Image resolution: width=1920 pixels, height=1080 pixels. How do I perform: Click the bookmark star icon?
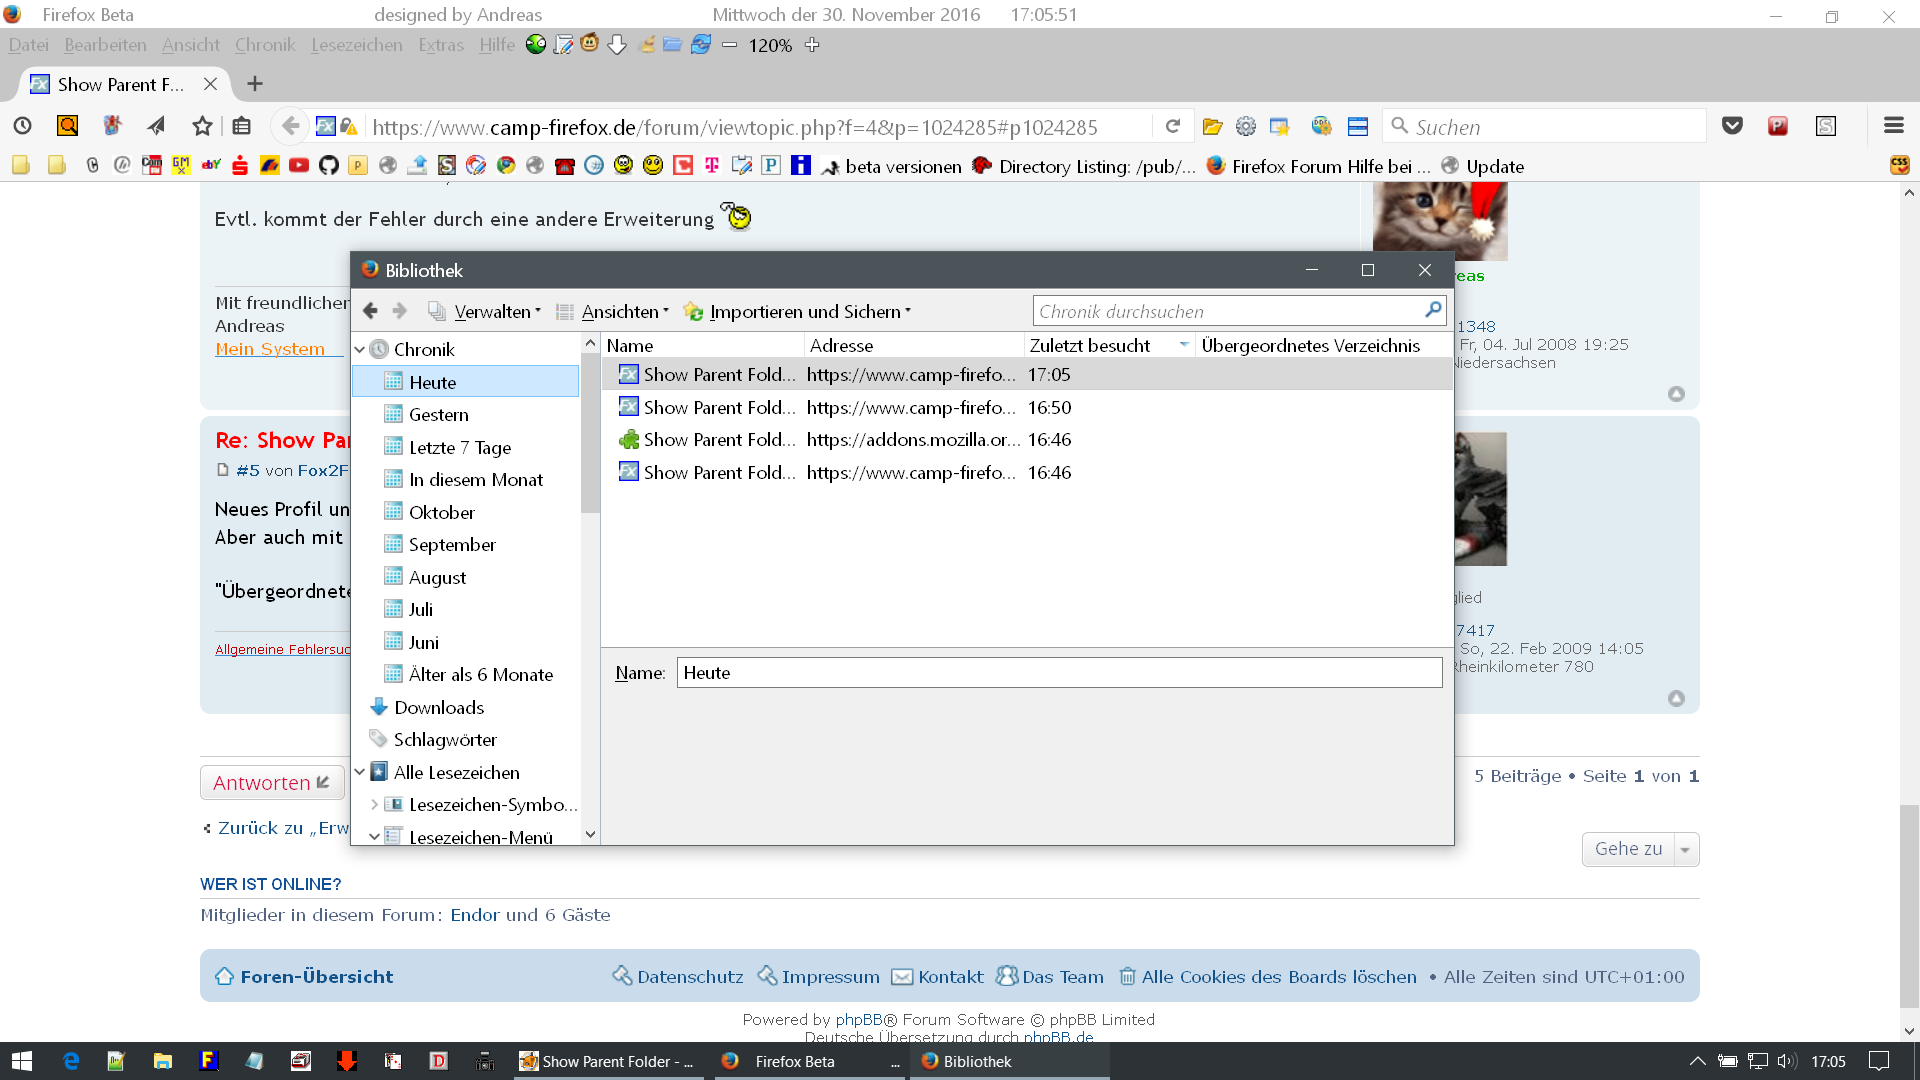pos(202,126)
